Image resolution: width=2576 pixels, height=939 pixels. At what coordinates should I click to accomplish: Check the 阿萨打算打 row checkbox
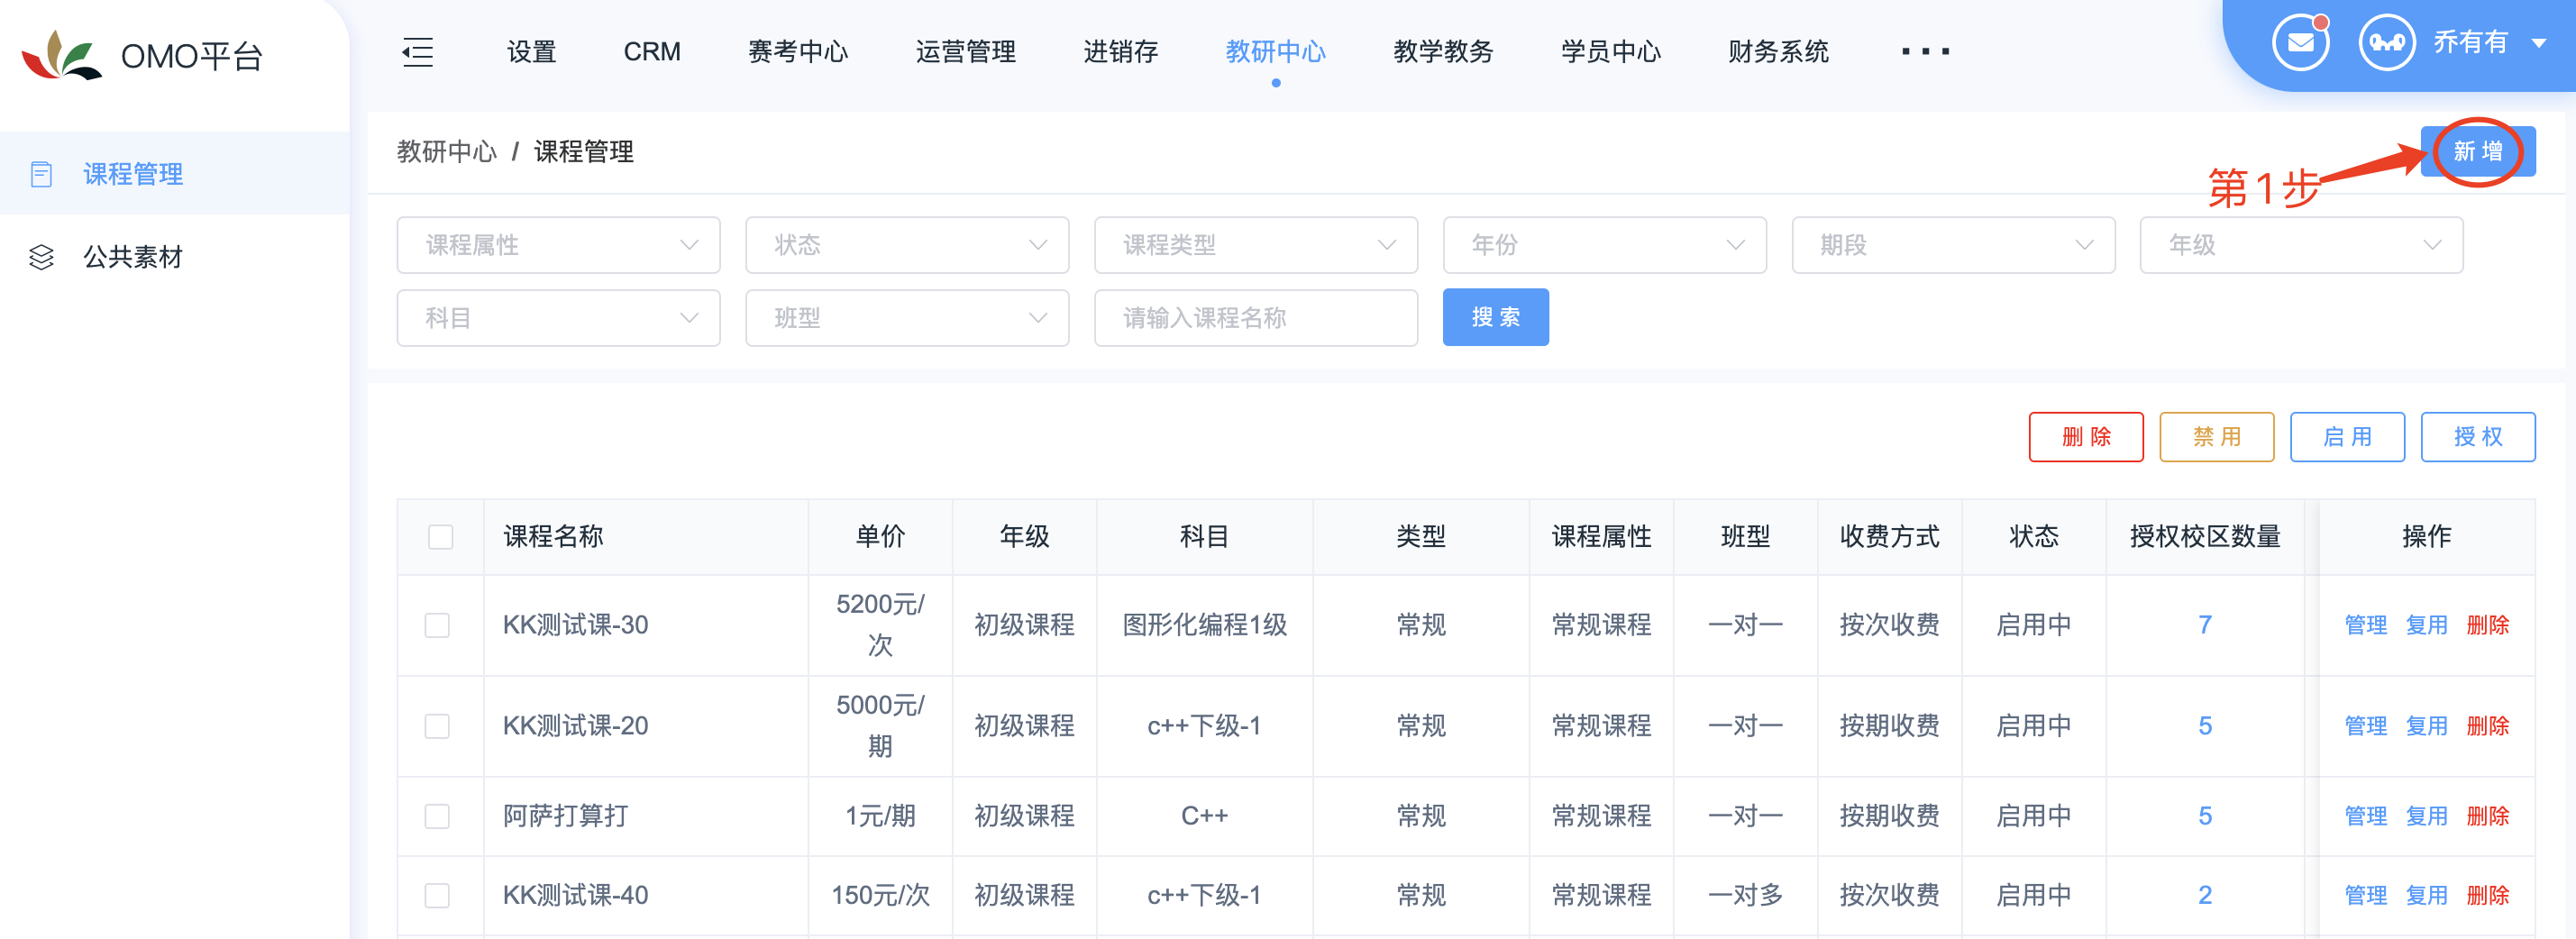pyautogui.click(x=437, y=816)
